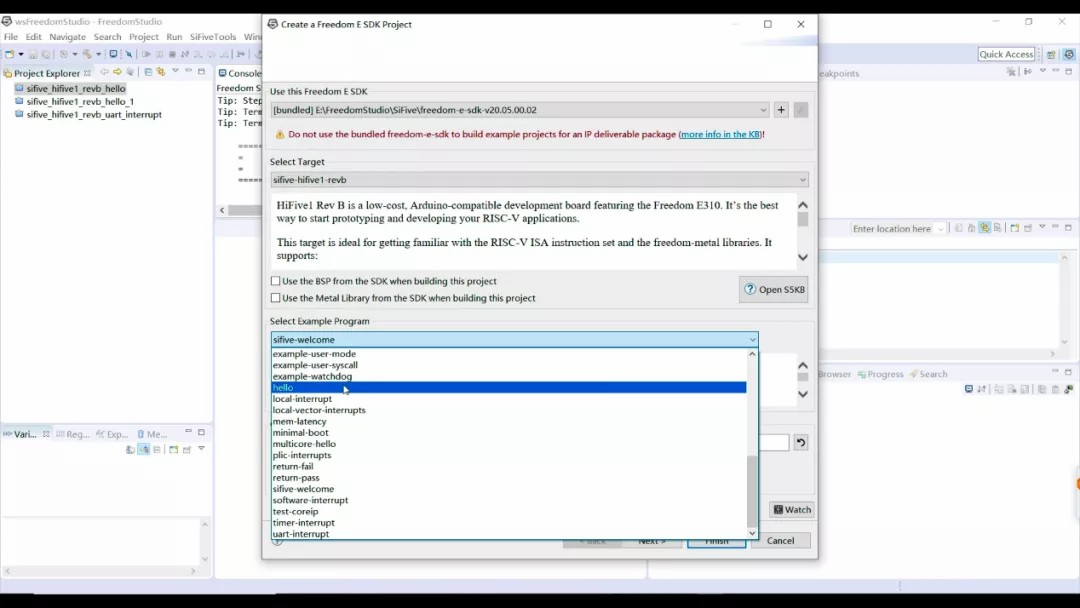This screenshot has height=608, width=1080.
Task: Click Collapse All icon in Variables view
Action: [x=157, y=450]
